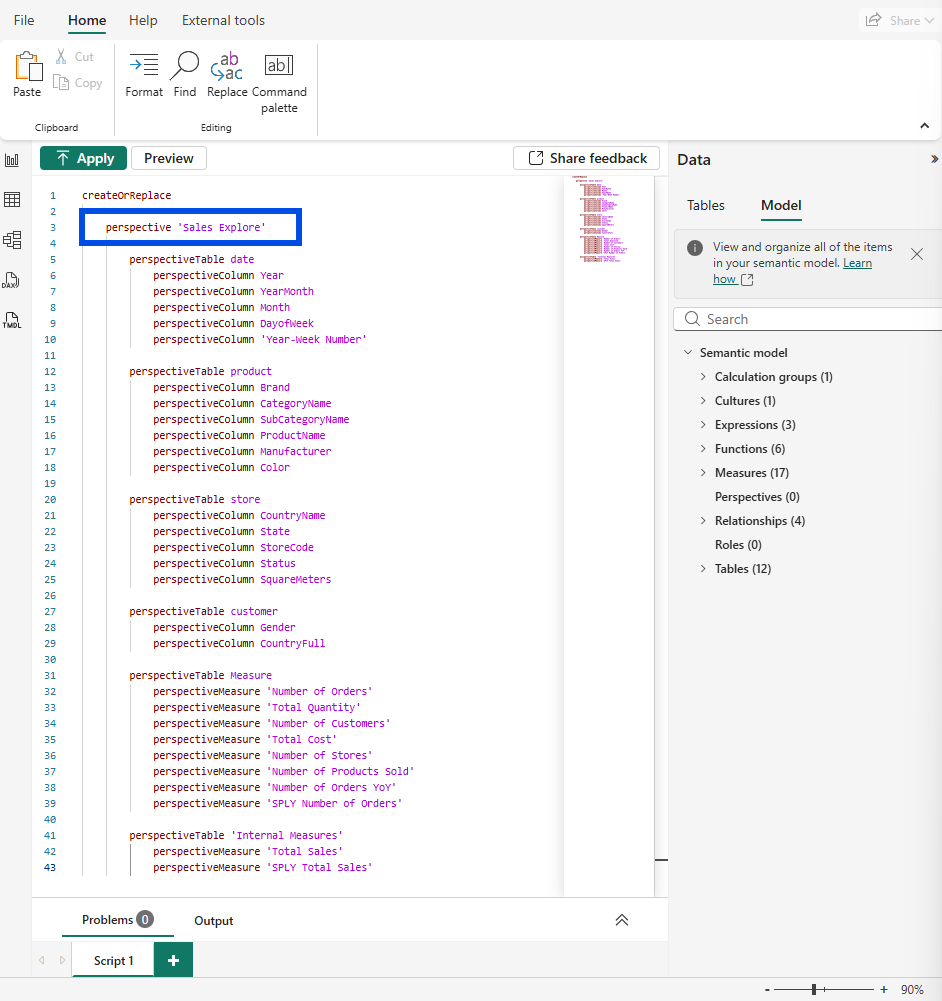
Task: Select the Model tab in Data pane
Action: (781, 206)
